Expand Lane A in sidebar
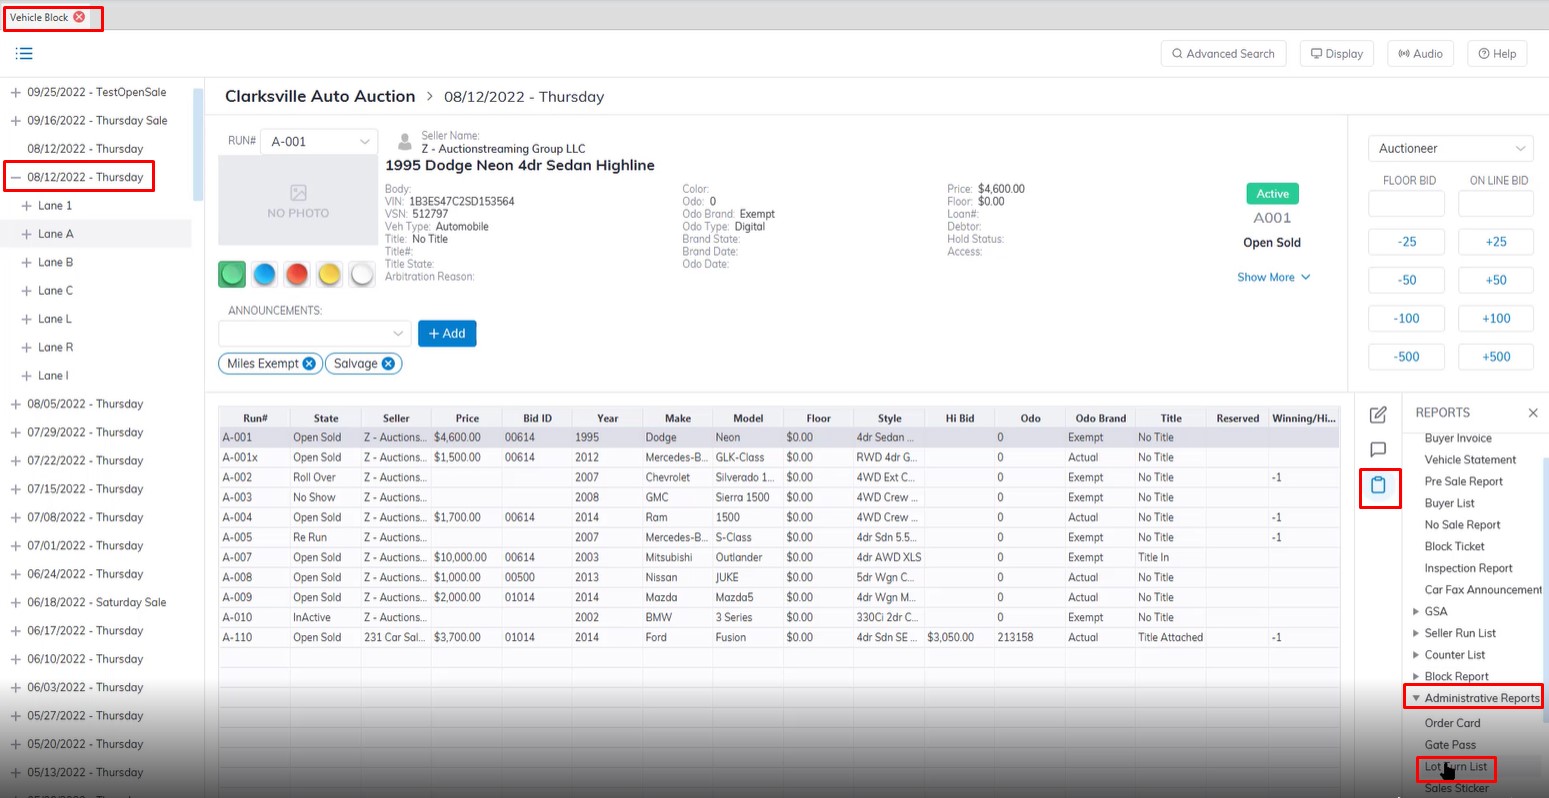This screenshot has height=798, width=1549. pyautogui.click(x=26, y=234)
